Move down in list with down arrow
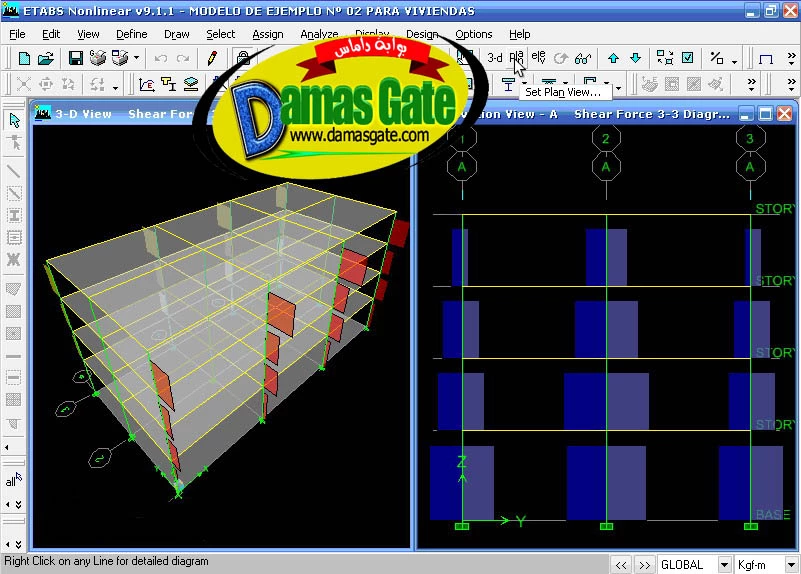This screenshot has height=574, width=801. coord(635,58)
